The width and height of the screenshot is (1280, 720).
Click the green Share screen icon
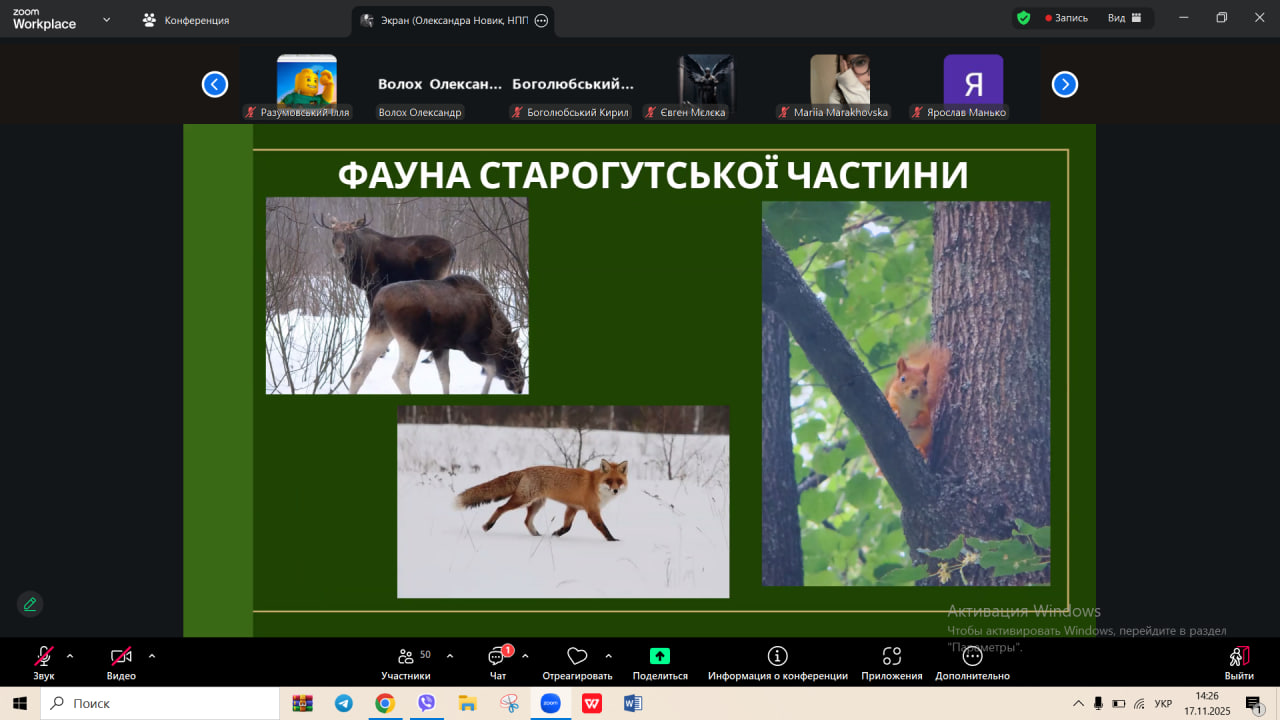pyautogui.click(x=660, y=657)
